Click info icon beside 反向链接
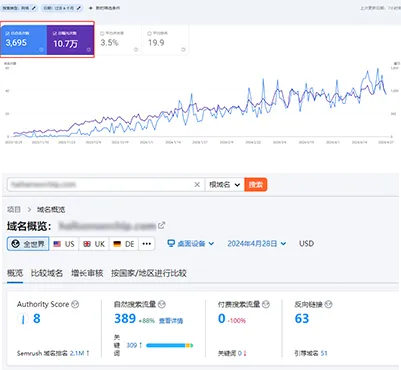The image size is (401, 370). (x=328, y=304)
